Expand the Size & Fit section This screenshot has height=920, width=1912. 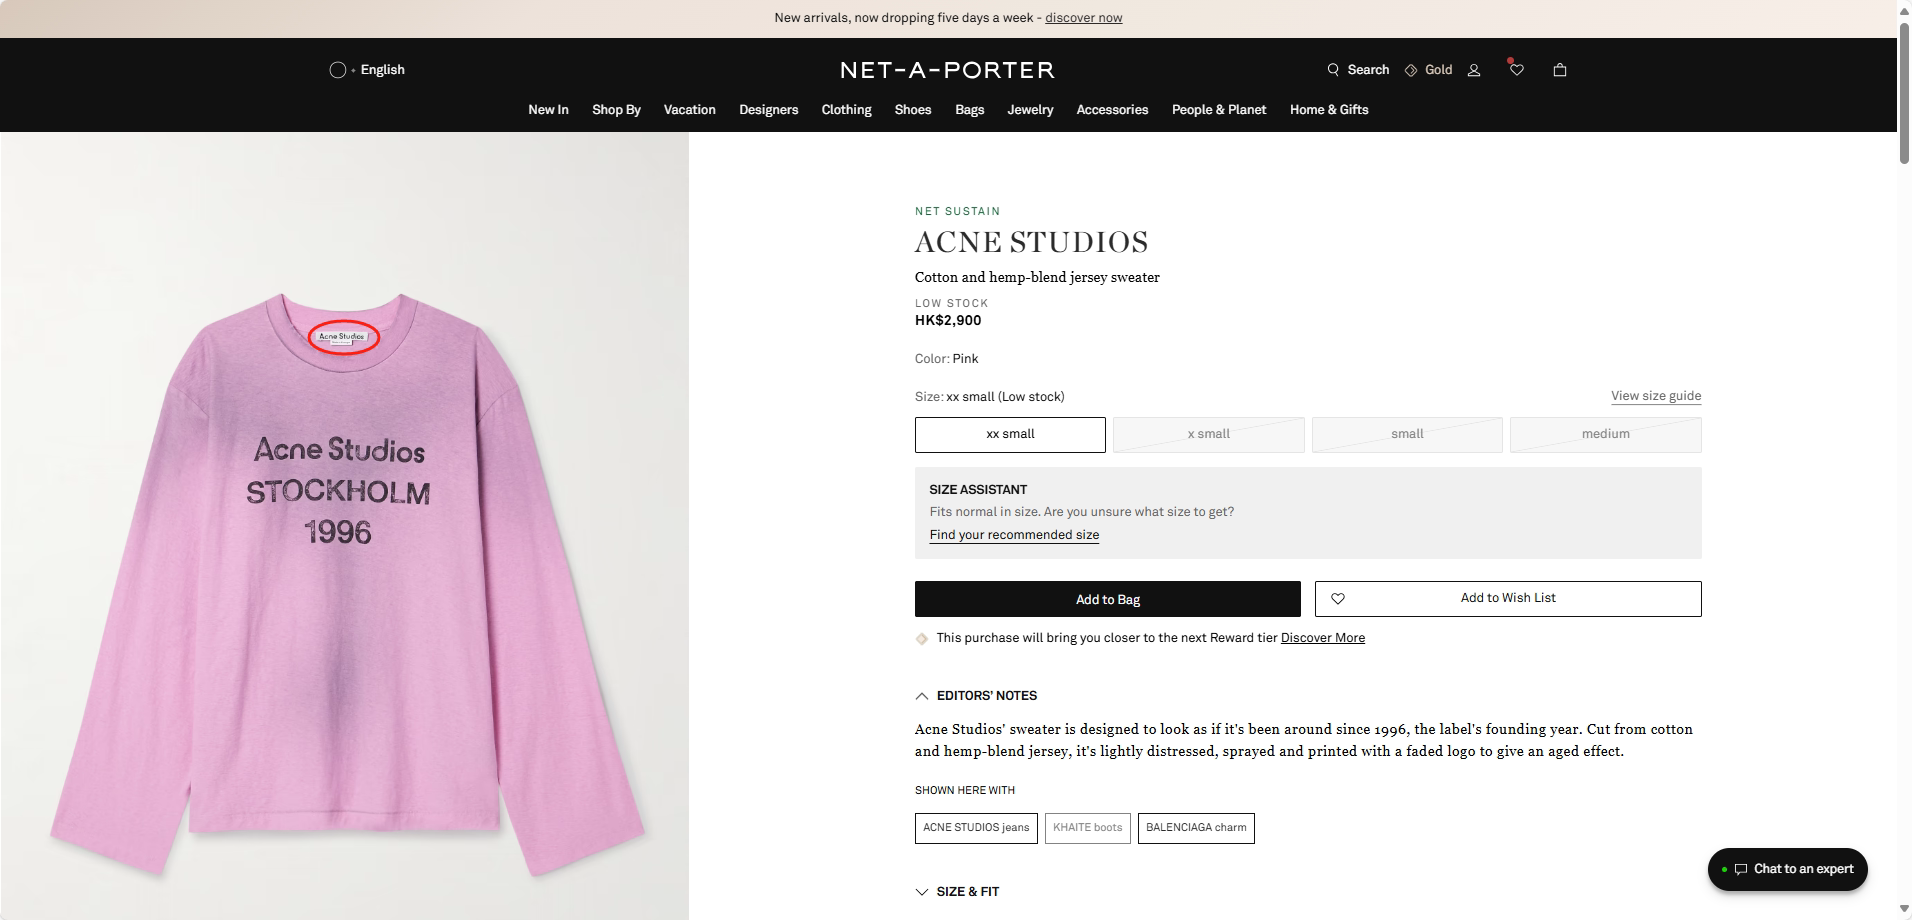(x=921, y=892)
